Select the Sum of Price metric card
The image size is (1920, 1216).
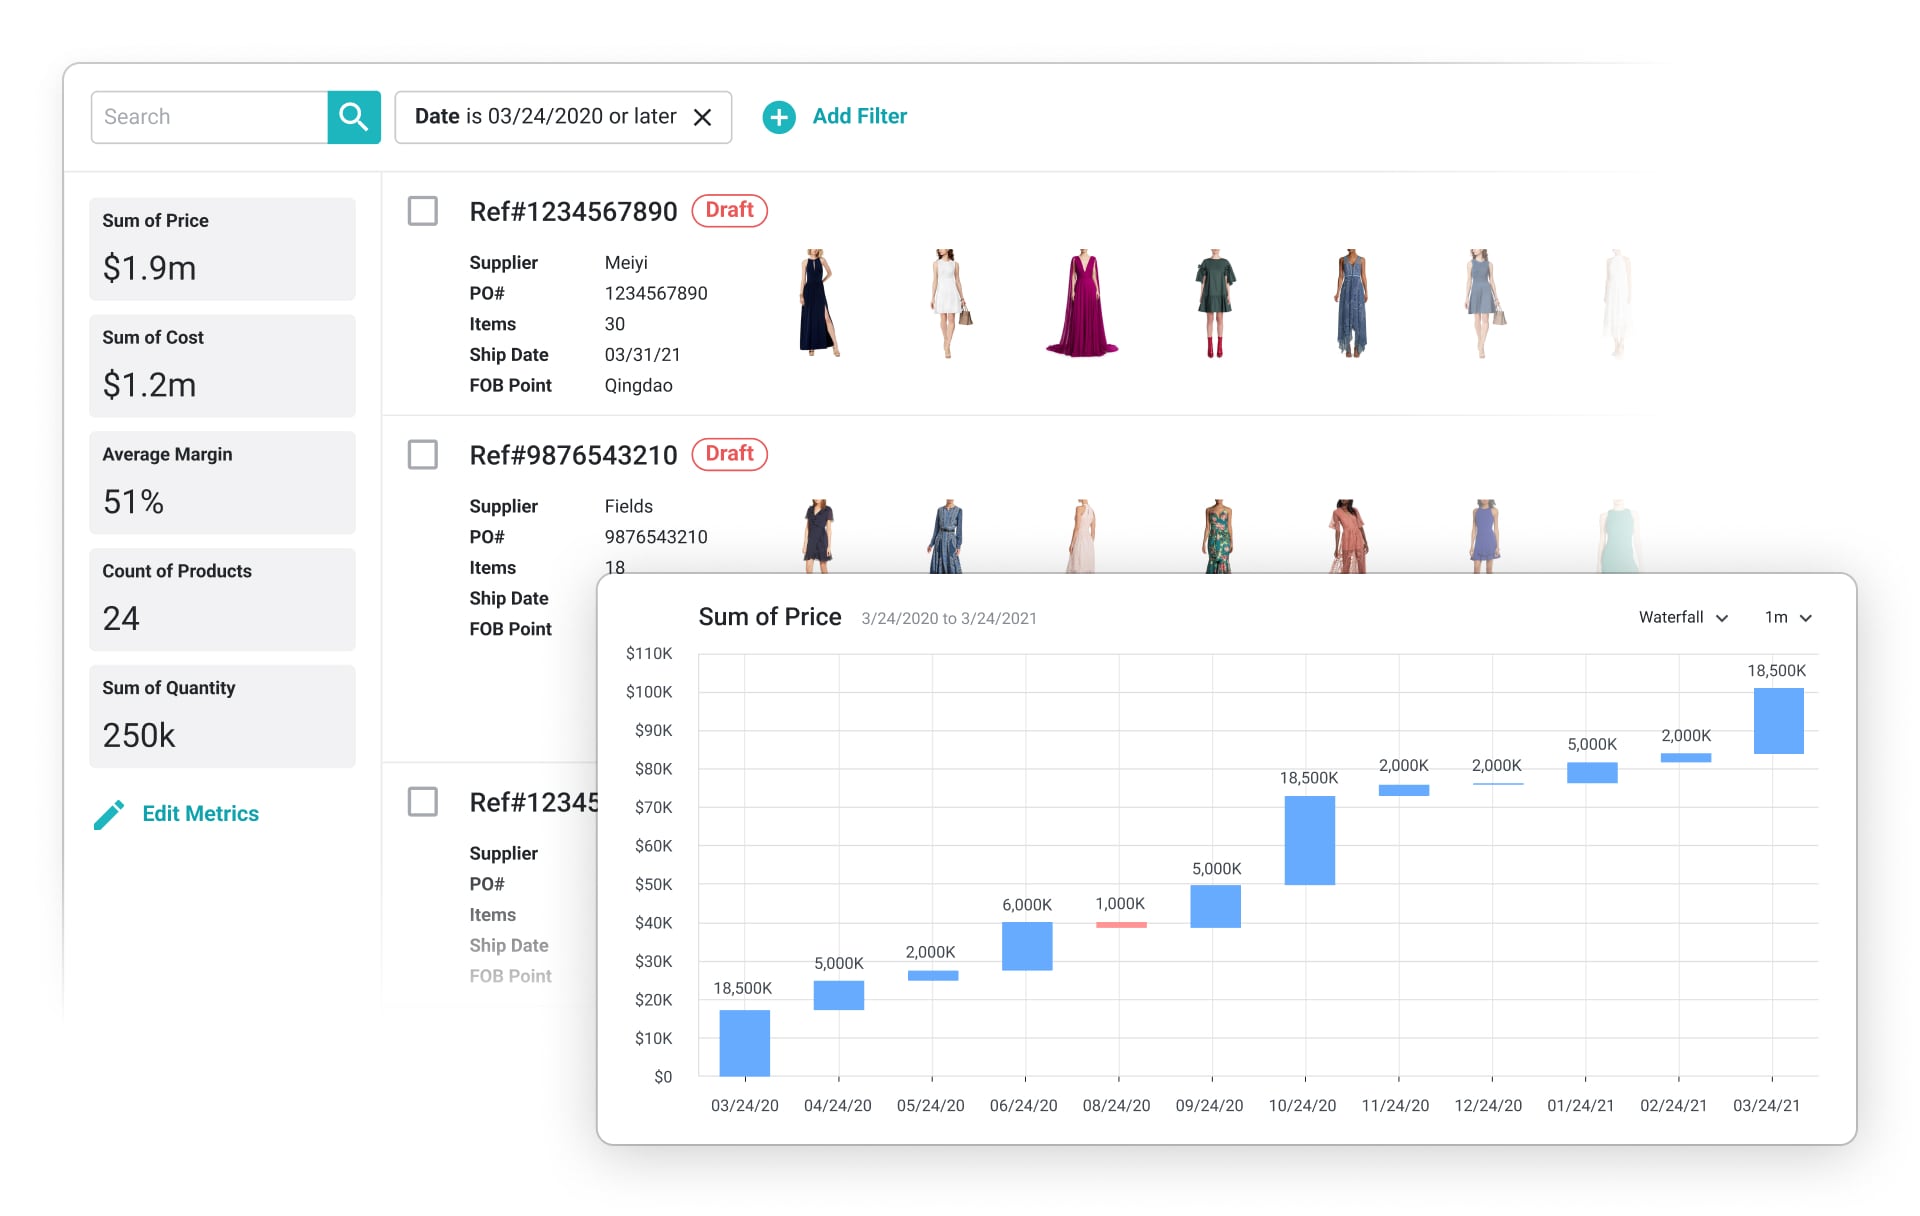[x=222, y=249]
